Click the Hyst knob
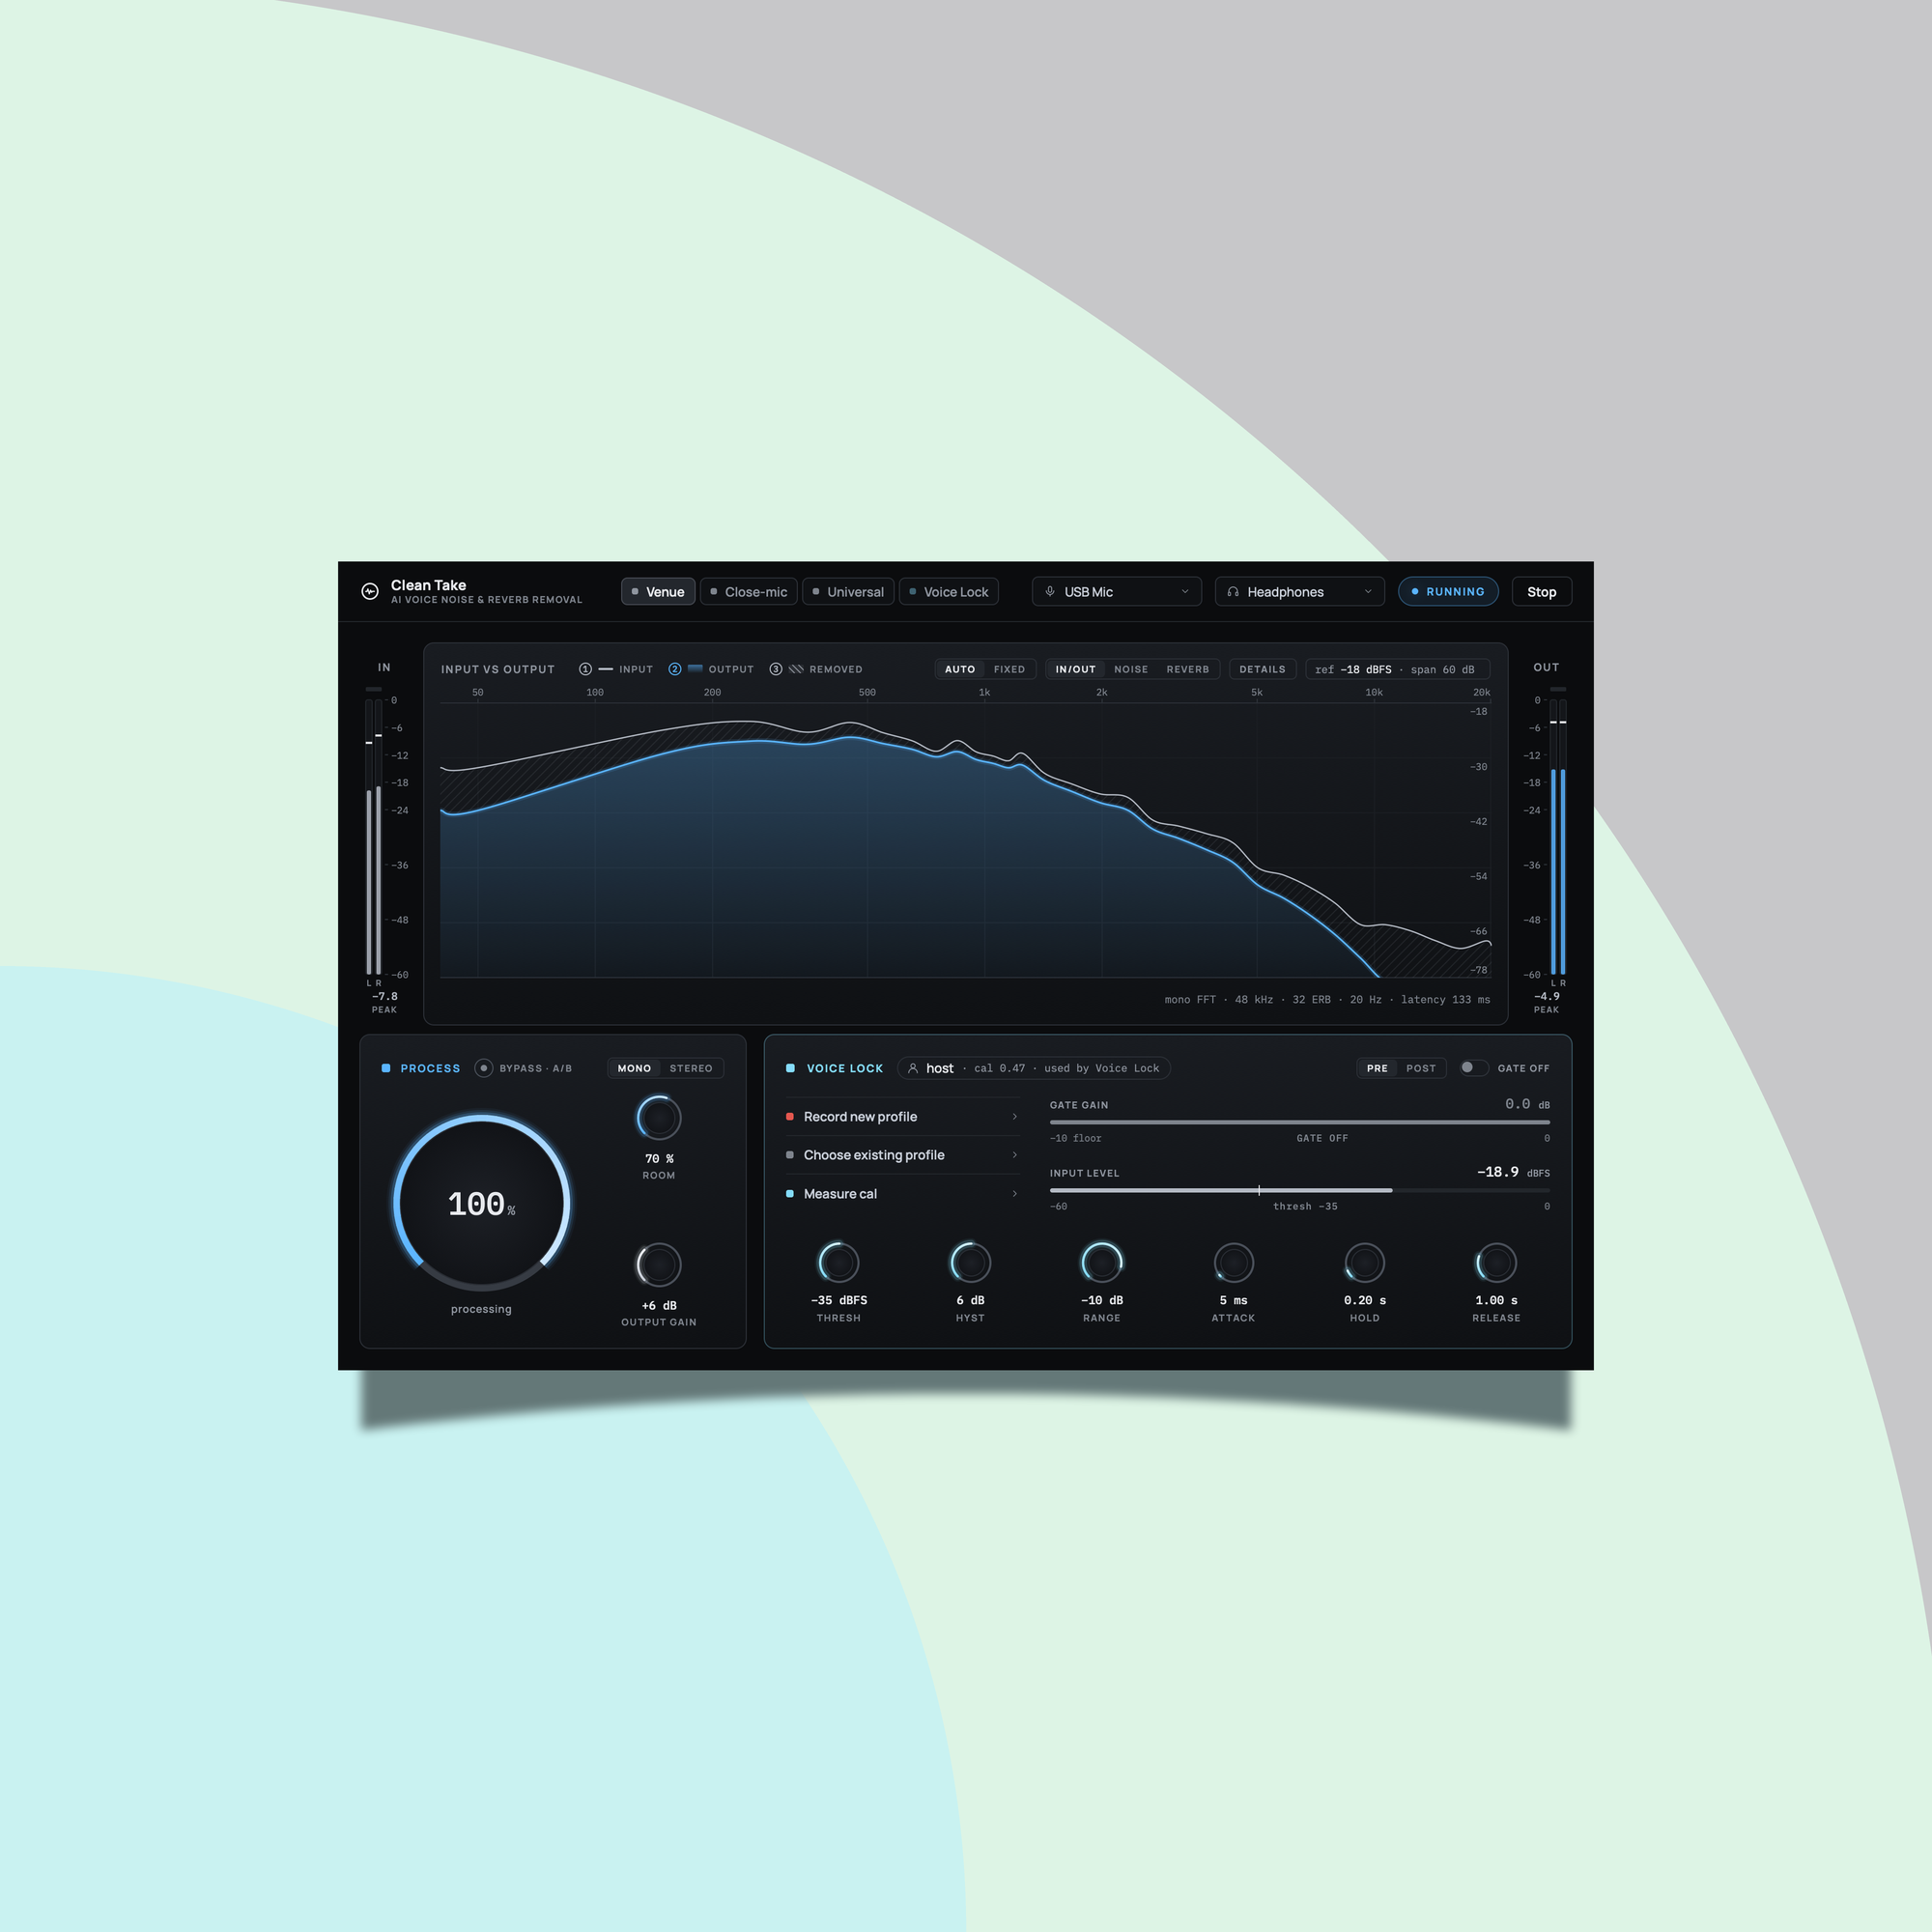The height and width of the screenshot is (1932, 1932). (x=970, y=1262)
